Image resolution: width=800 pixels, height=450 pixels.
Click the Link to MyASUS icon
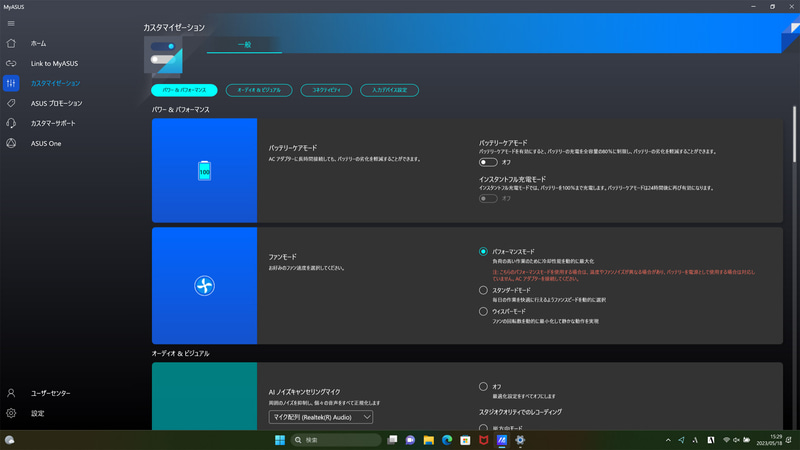click(x=11, y=63)
